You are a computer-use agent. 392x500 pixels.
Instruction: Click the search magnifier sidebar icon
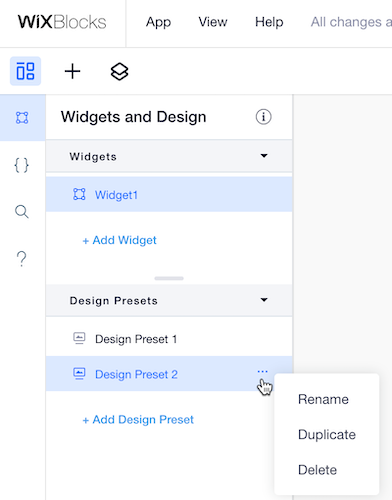(x=22, y=212)
